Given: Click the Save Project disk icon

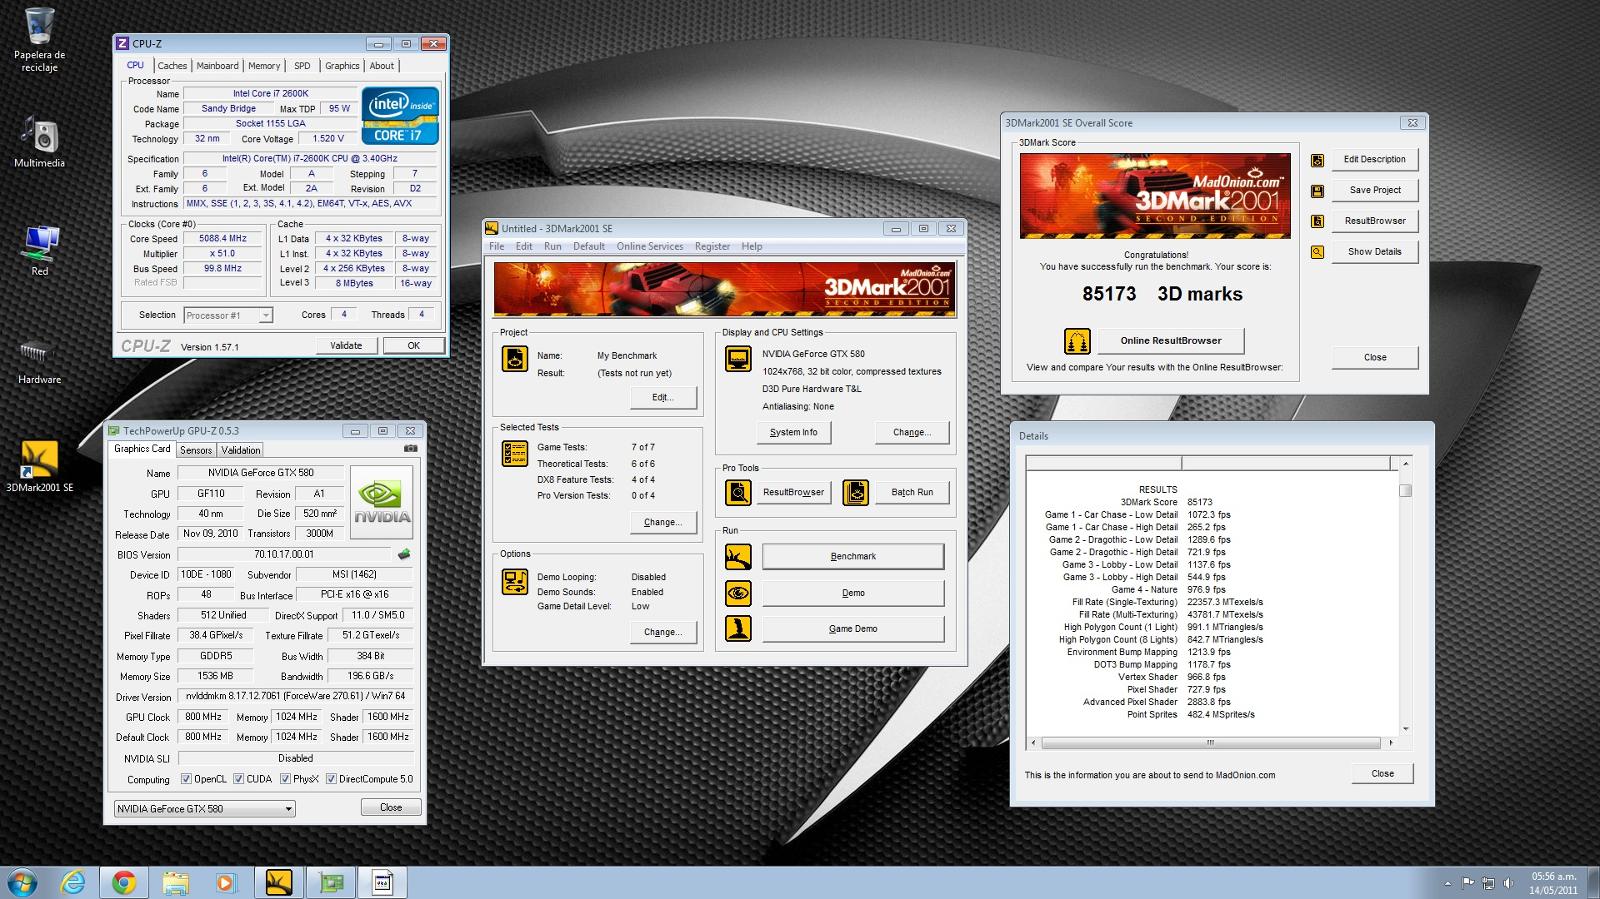Looking at the screenshot, I should click(x=1318, y=190).
